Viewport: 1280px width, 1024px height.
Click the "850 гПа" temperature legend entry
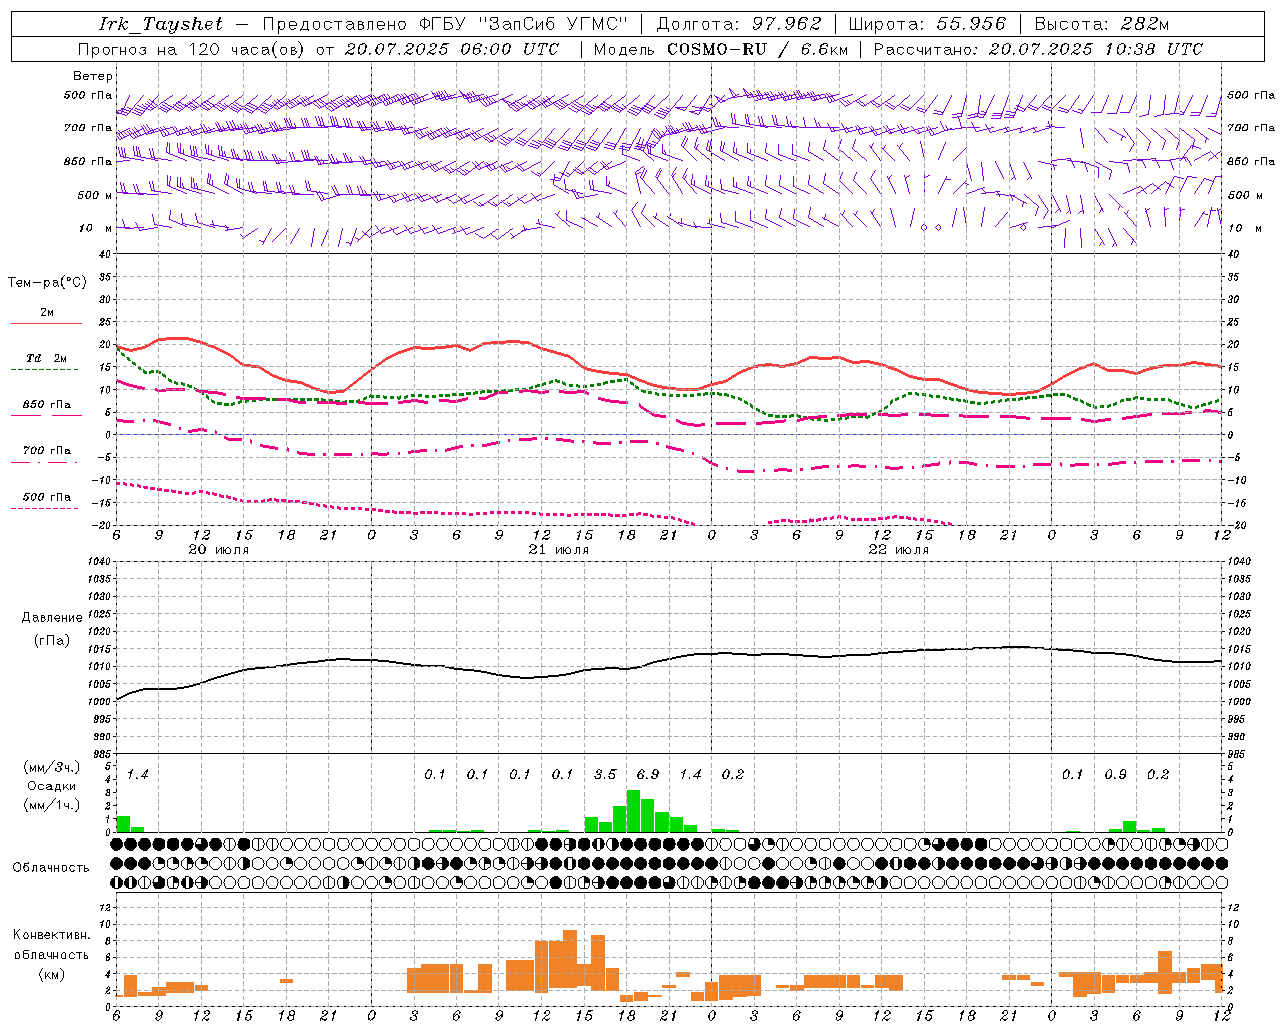(47, 404)
